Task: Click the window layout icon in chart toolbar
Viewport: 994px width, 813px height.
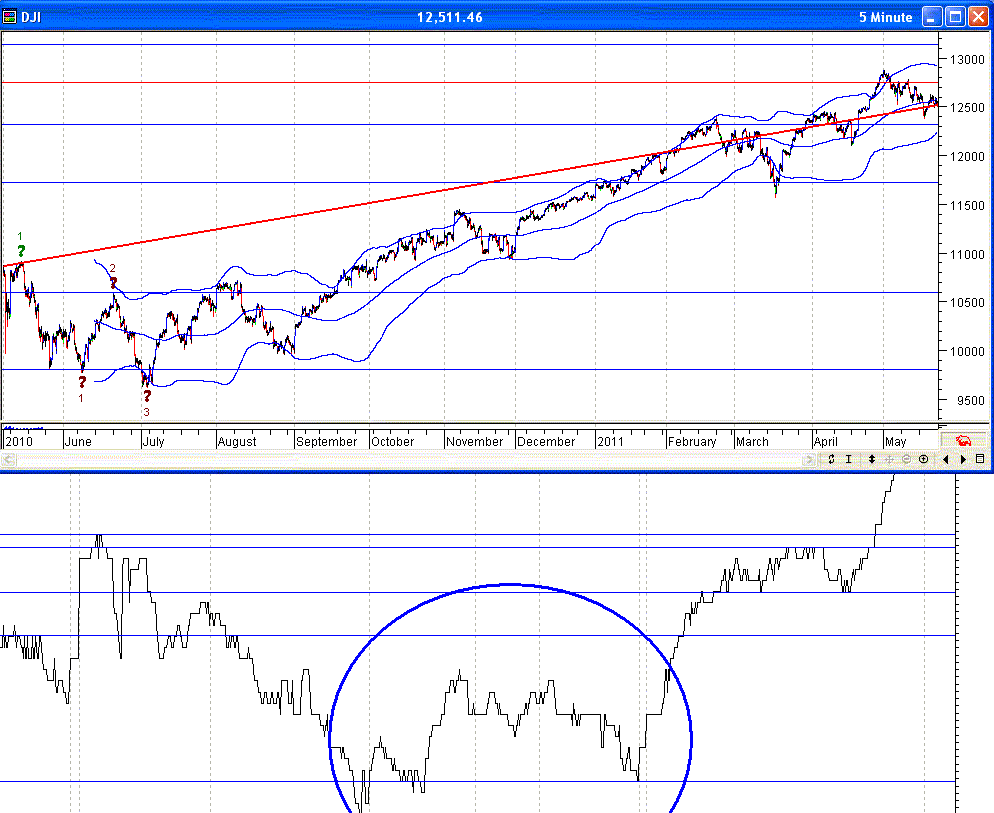Action: [x=980, y=459]
